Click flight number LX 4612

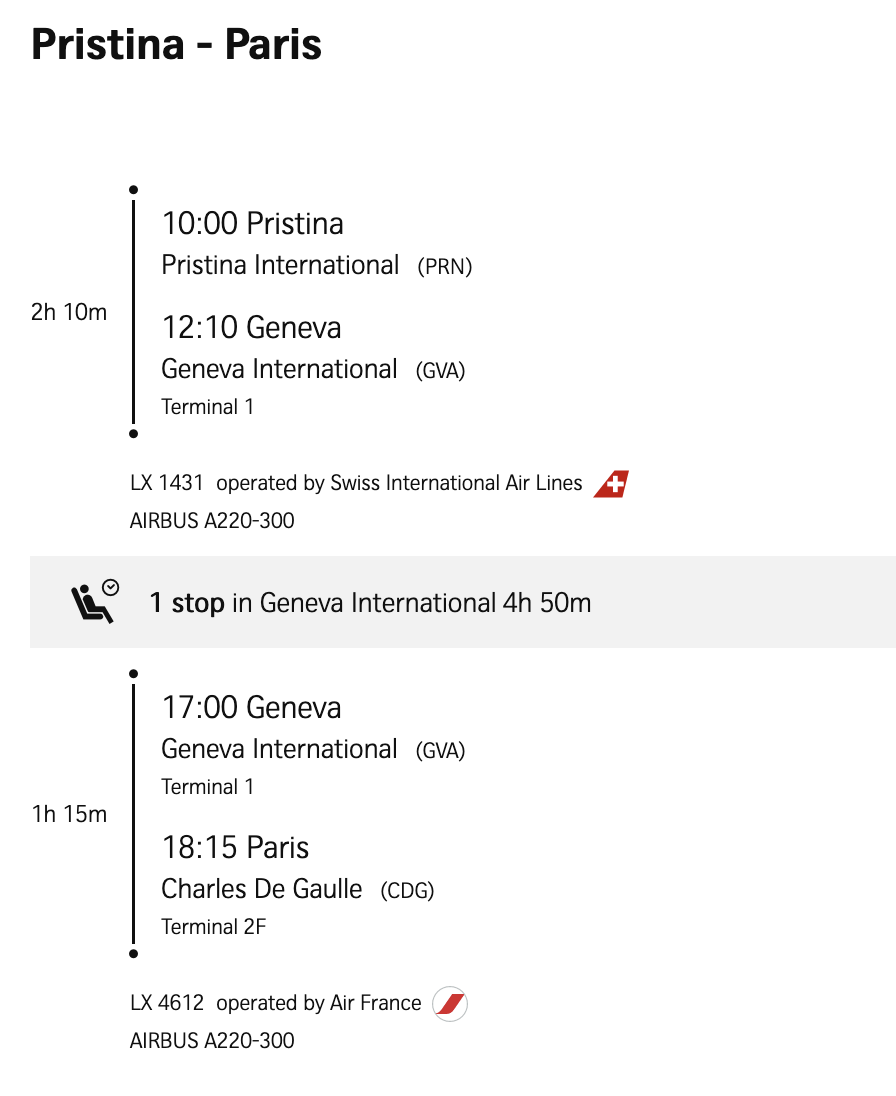pos(167,1003)
